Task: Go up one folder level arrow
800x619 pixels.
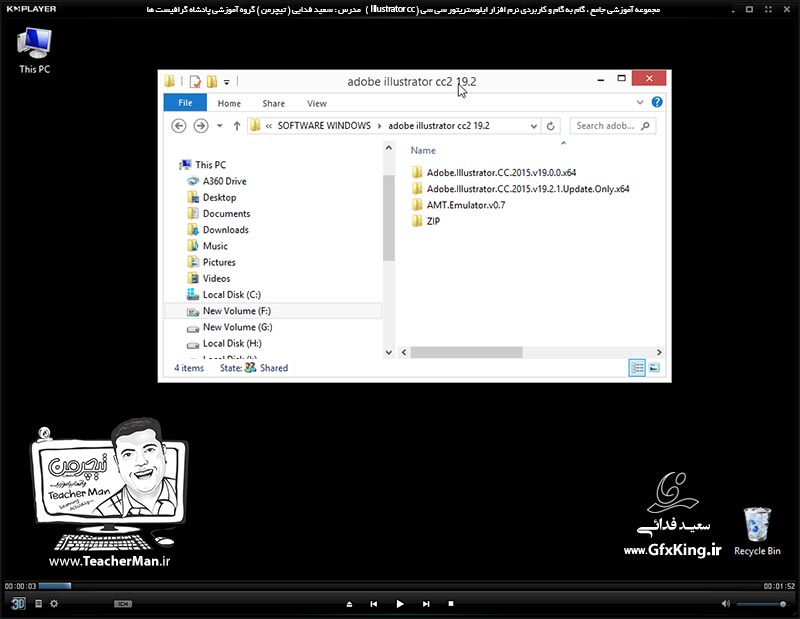Action: (237, 126)
